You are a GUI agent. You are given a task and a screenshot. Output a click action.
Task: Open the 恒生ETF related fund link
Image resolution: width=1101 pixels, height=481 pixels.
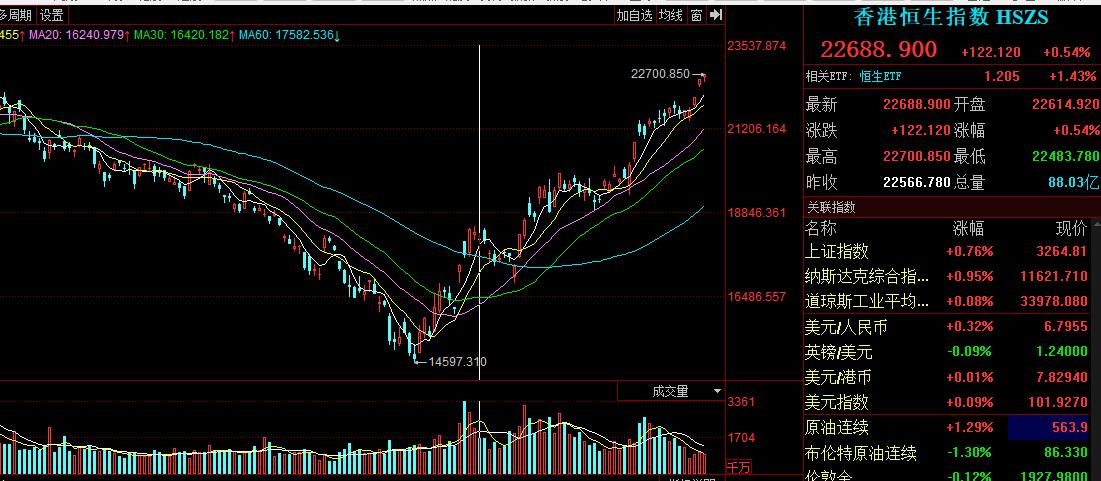pyautogui.click(x=881, y=77)
